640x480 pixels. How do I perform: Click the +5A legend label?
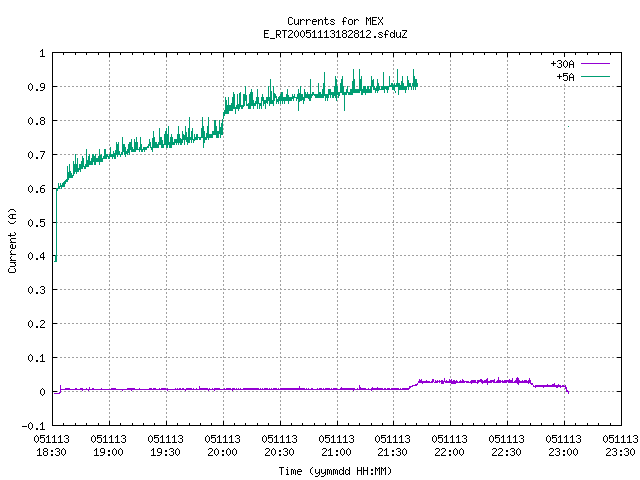tap(565, 77)
